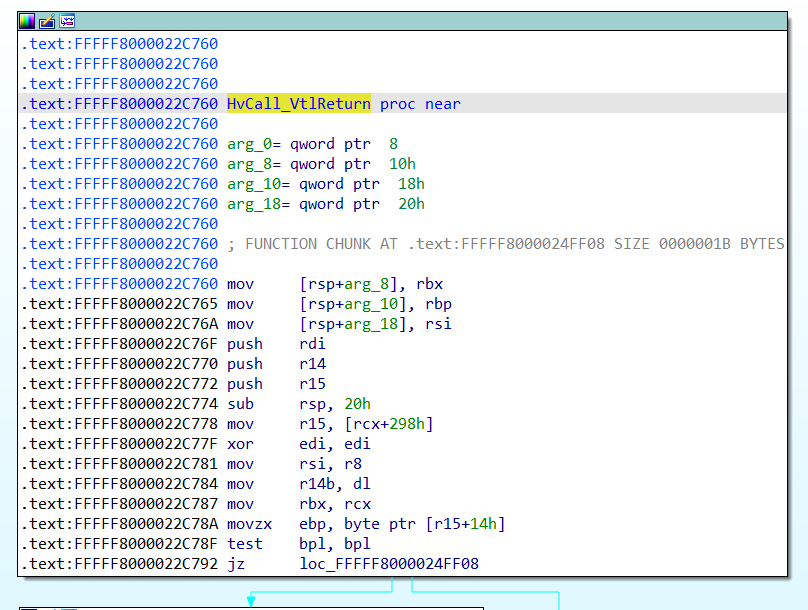Click the push rdi instruction

(x=276, y=344)
